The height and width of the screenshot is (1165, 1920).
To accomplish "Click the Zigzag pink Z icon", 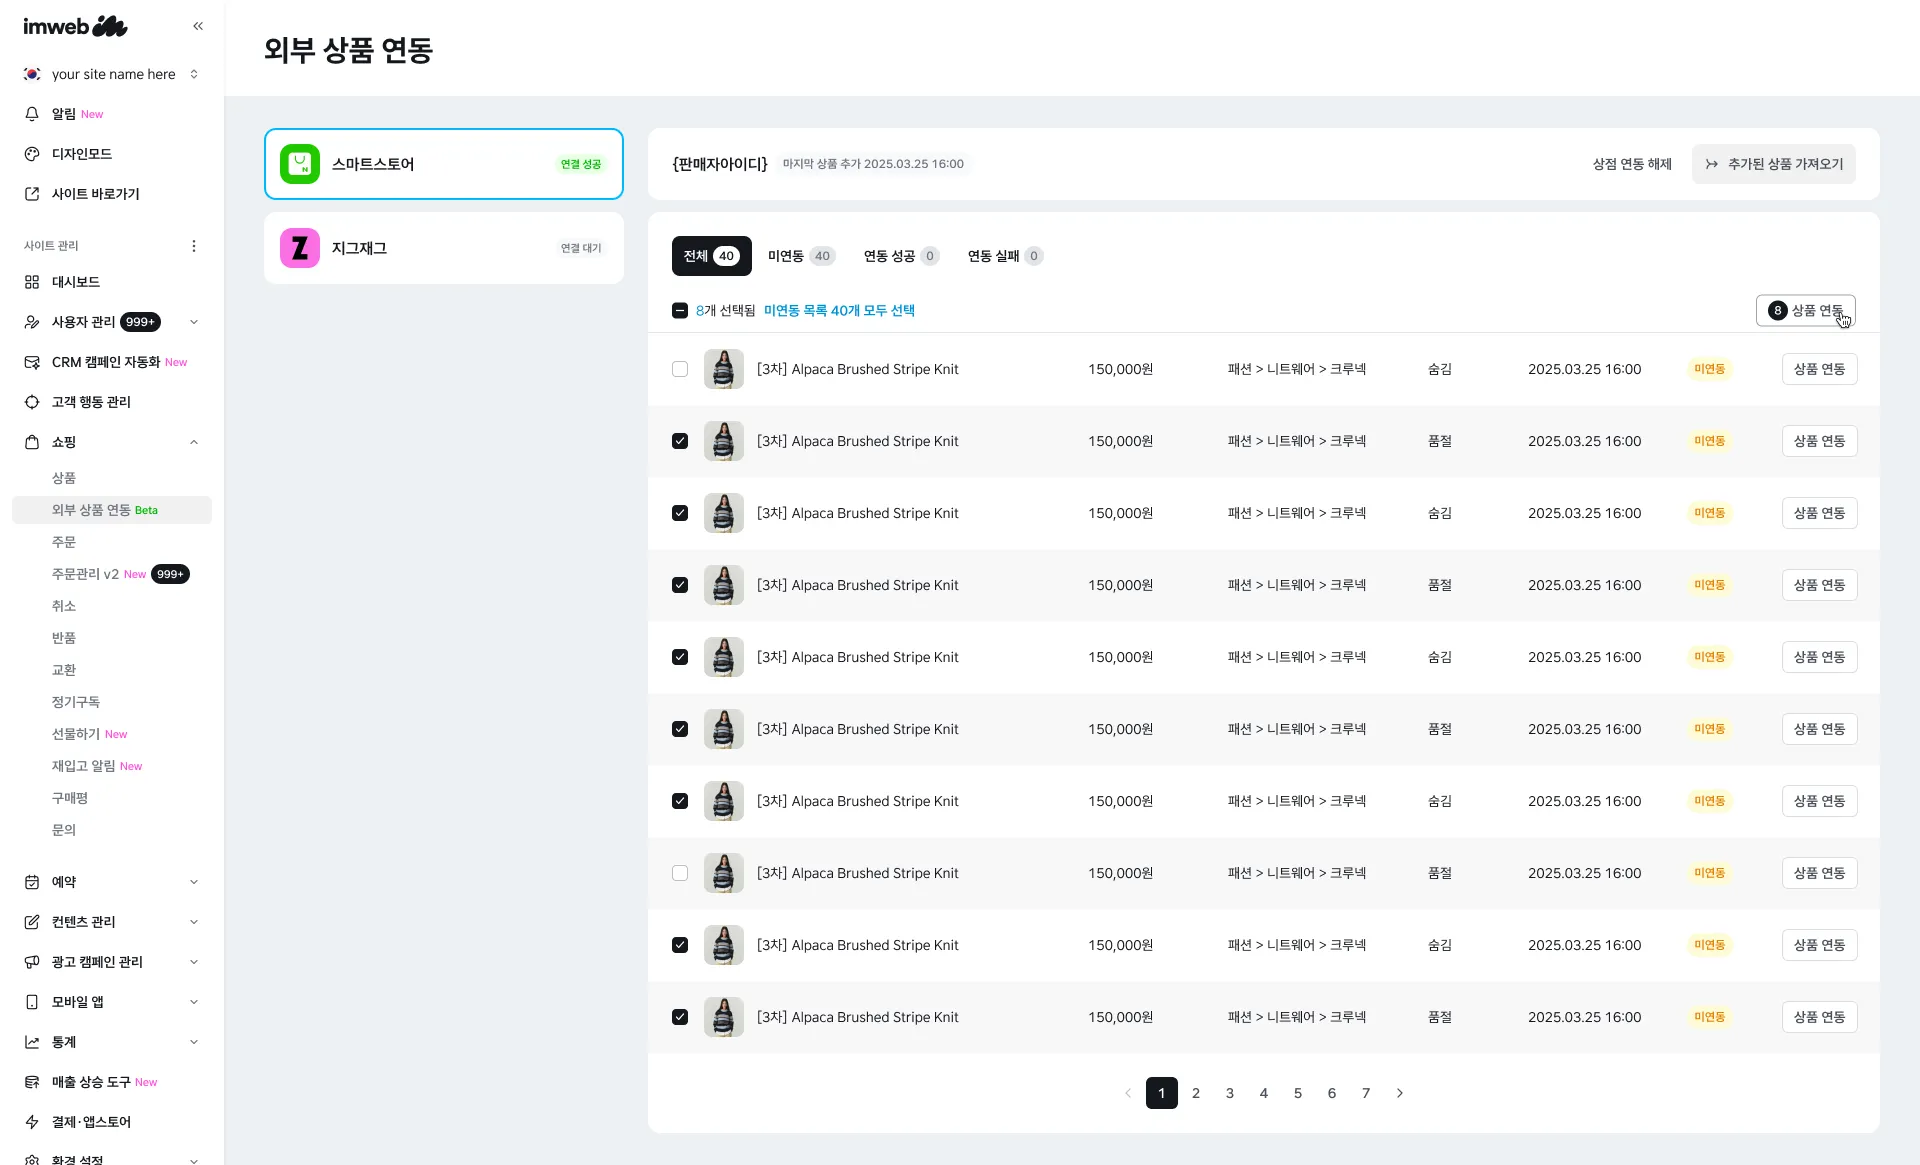I will coord(300,248).
